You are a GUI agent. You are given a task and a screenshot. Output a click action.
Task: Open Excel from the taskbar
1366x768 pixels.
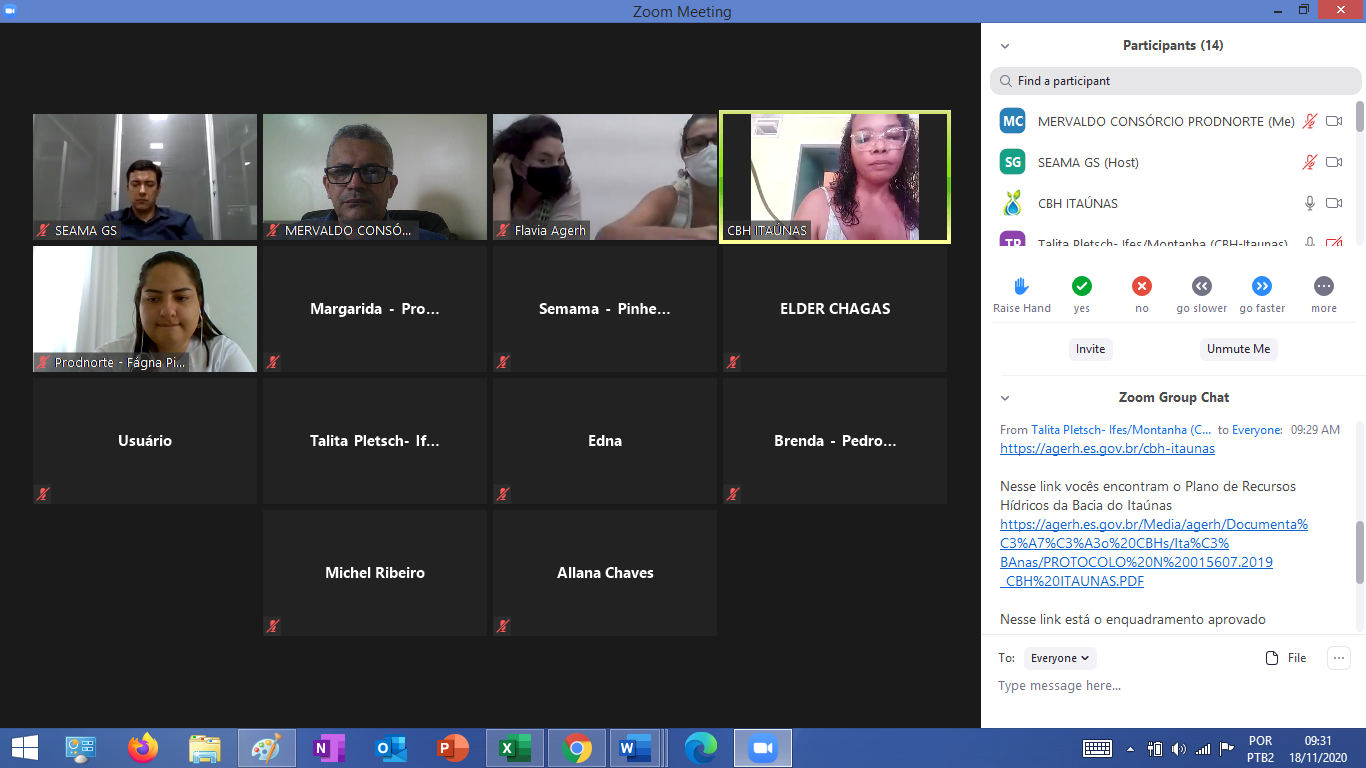click(x=515, y=748)
